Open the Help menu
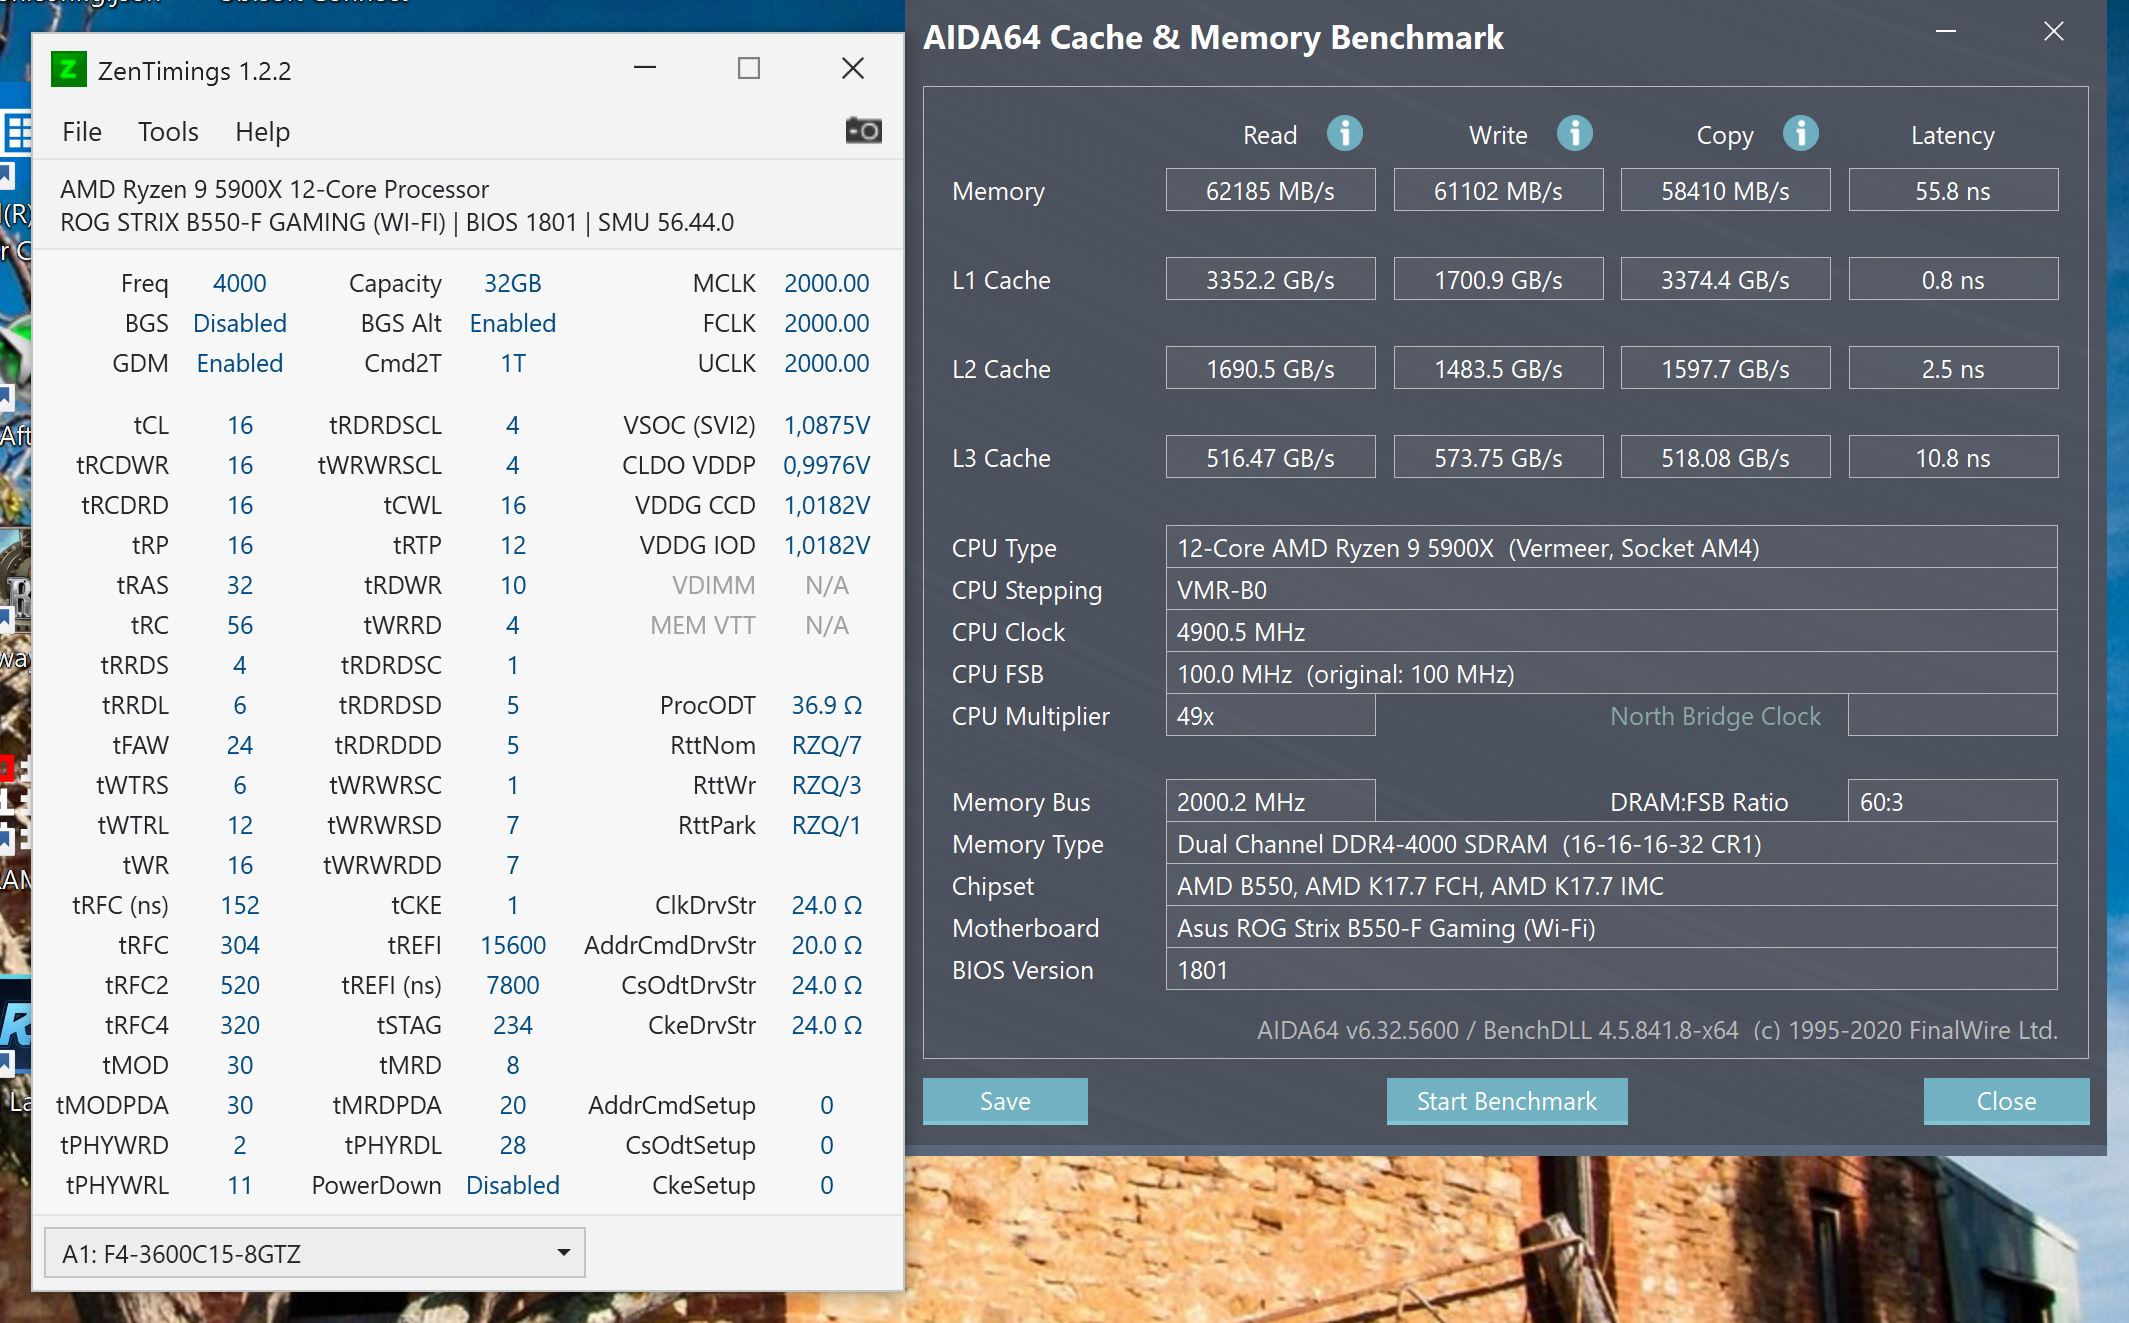This screenshot has height=1323, width=2129. click(262, 132)
